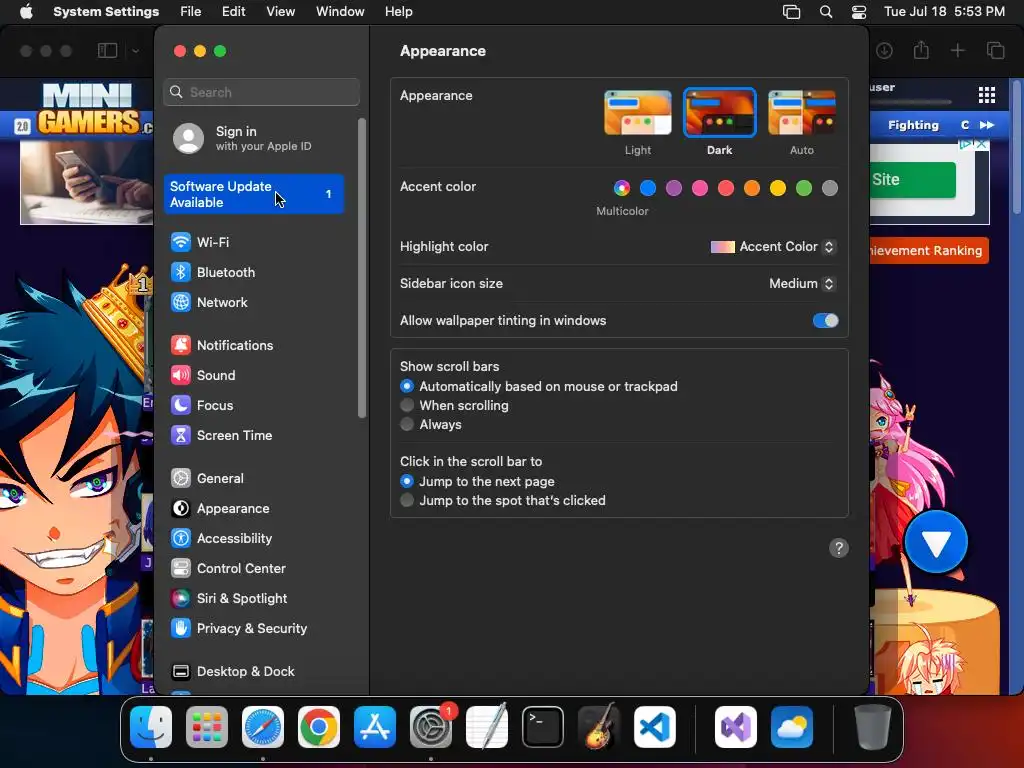The width and height of the screenshot is (1024, 768).
Task: Click the green Site button in the ad
Action: click(913, 180)
